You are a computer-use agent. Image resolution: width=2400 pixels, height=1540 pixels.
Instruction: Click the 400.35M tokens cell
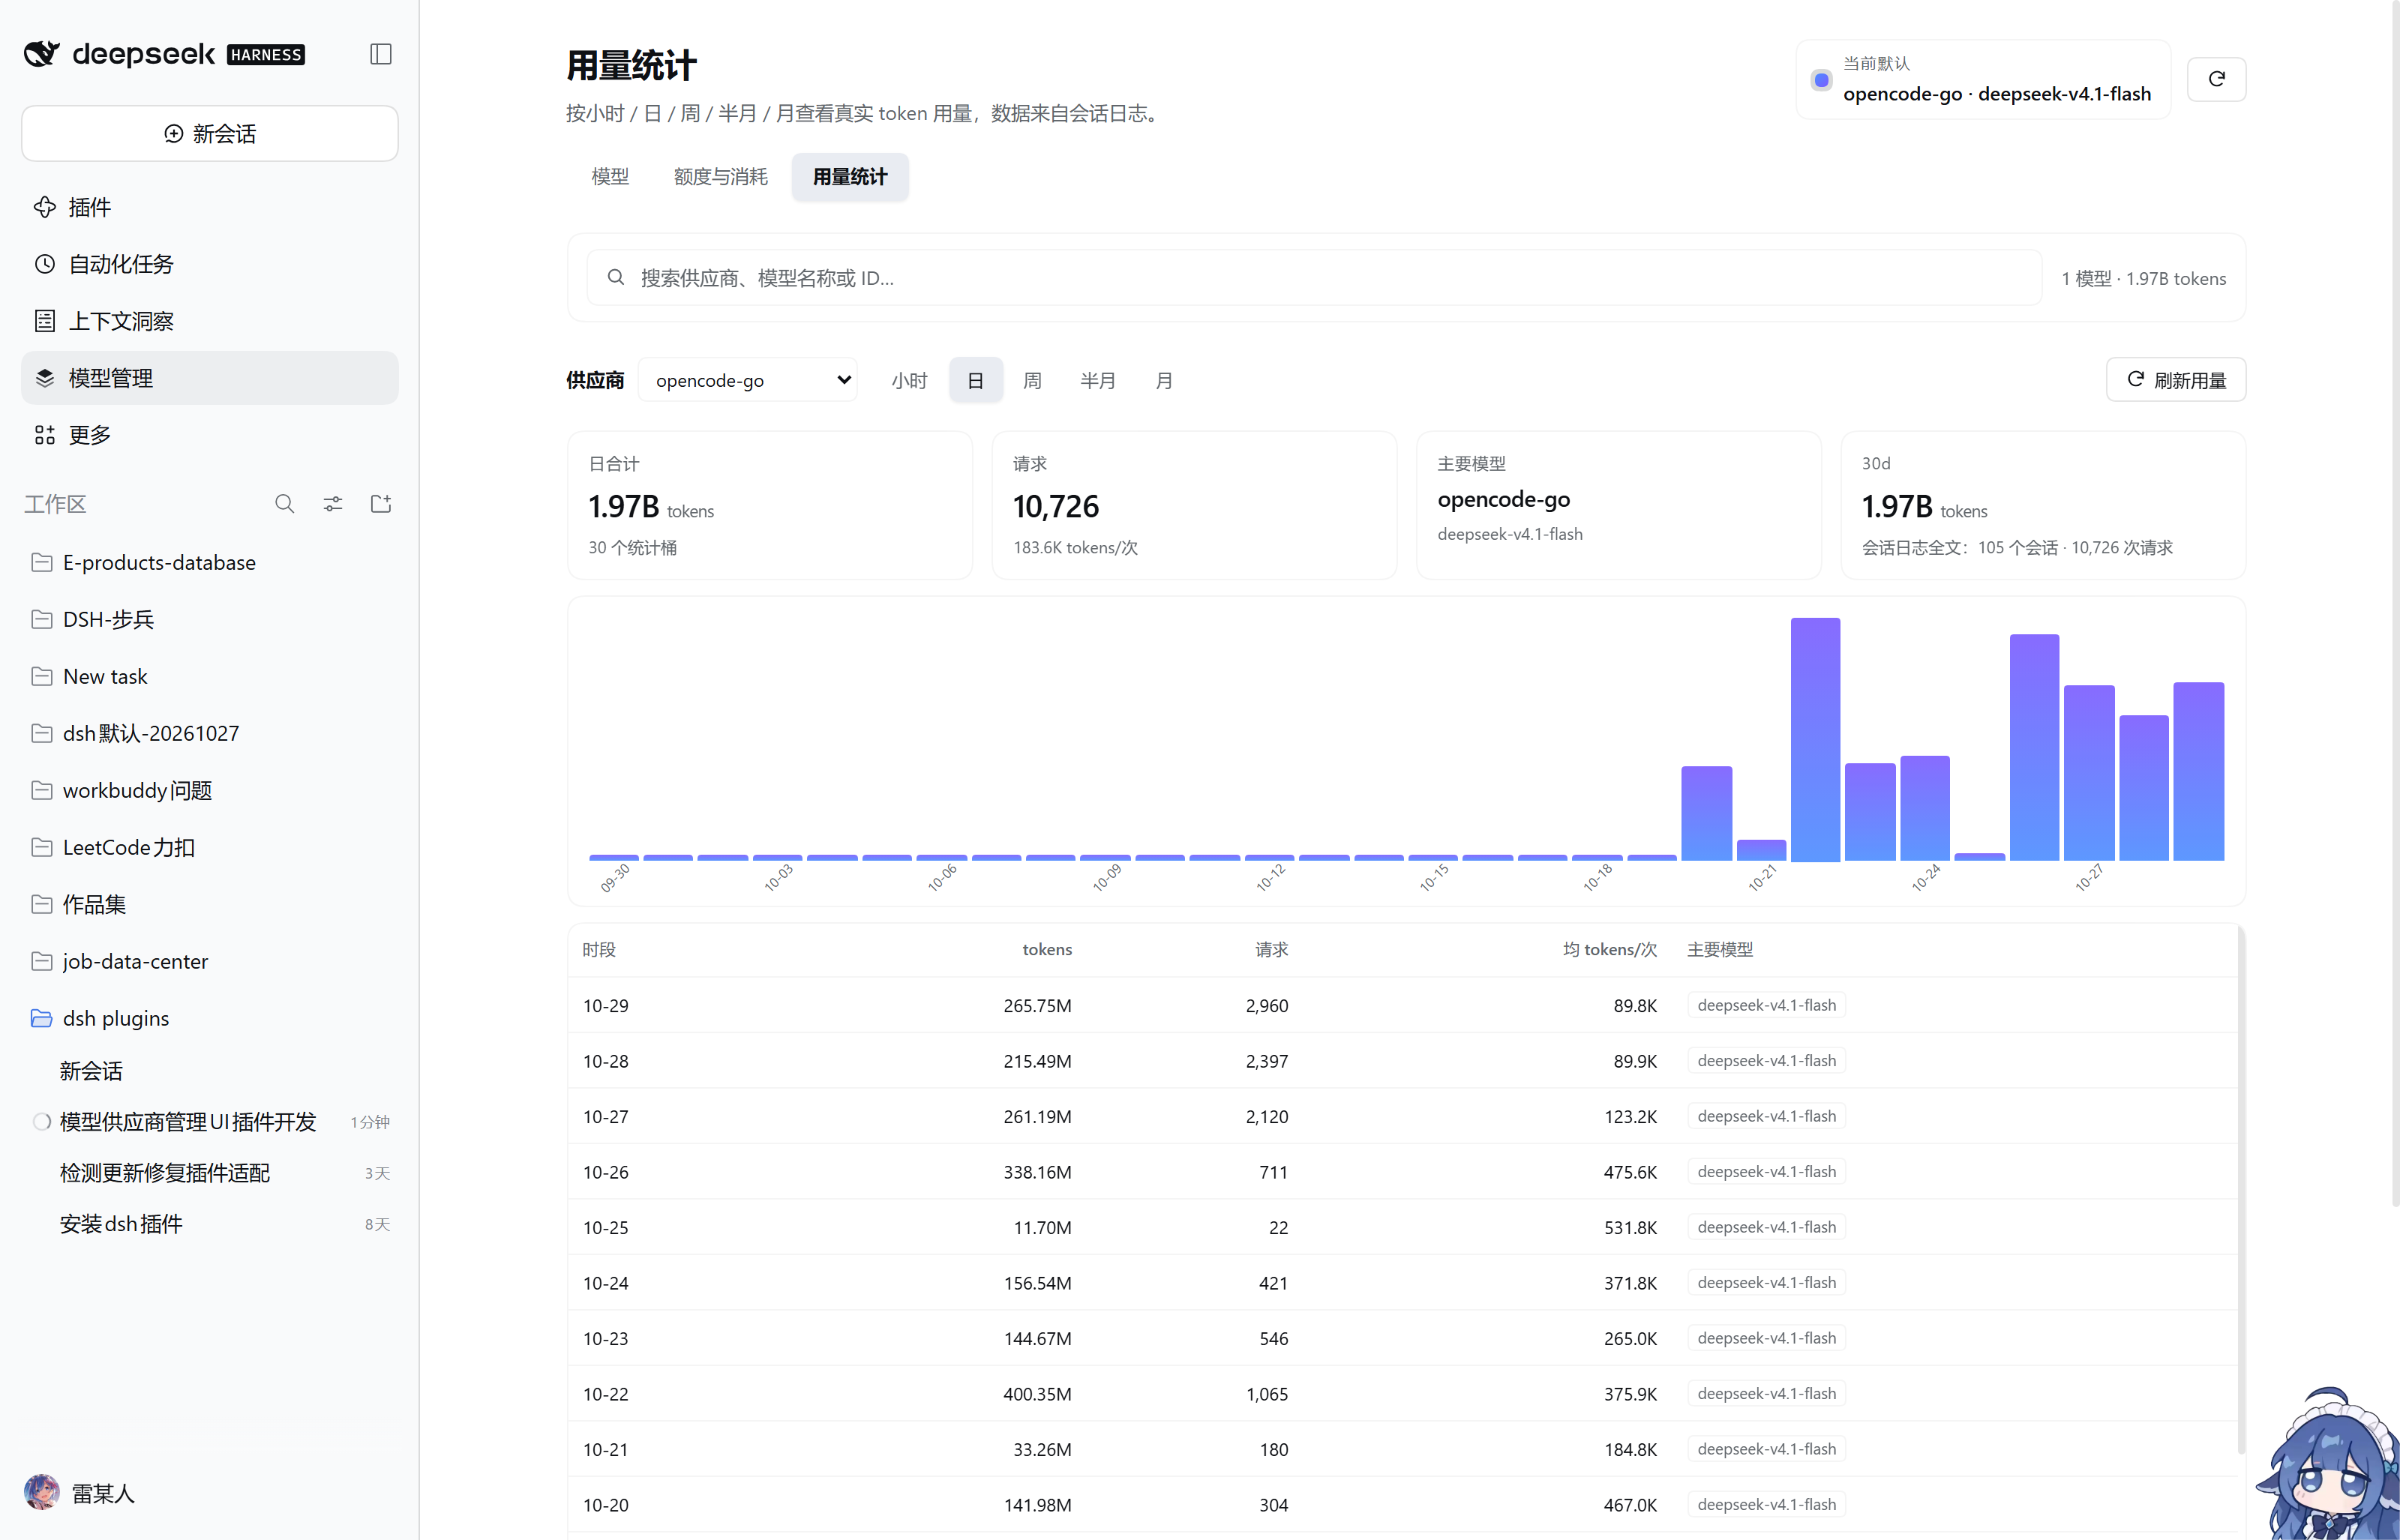pyautogui.click(x=1037, y=1394)
